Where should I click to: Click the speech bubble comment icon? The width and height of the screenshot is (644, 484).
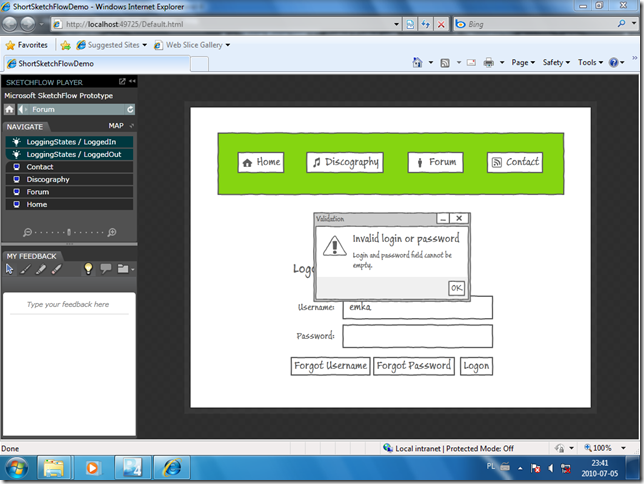point(106,269)
